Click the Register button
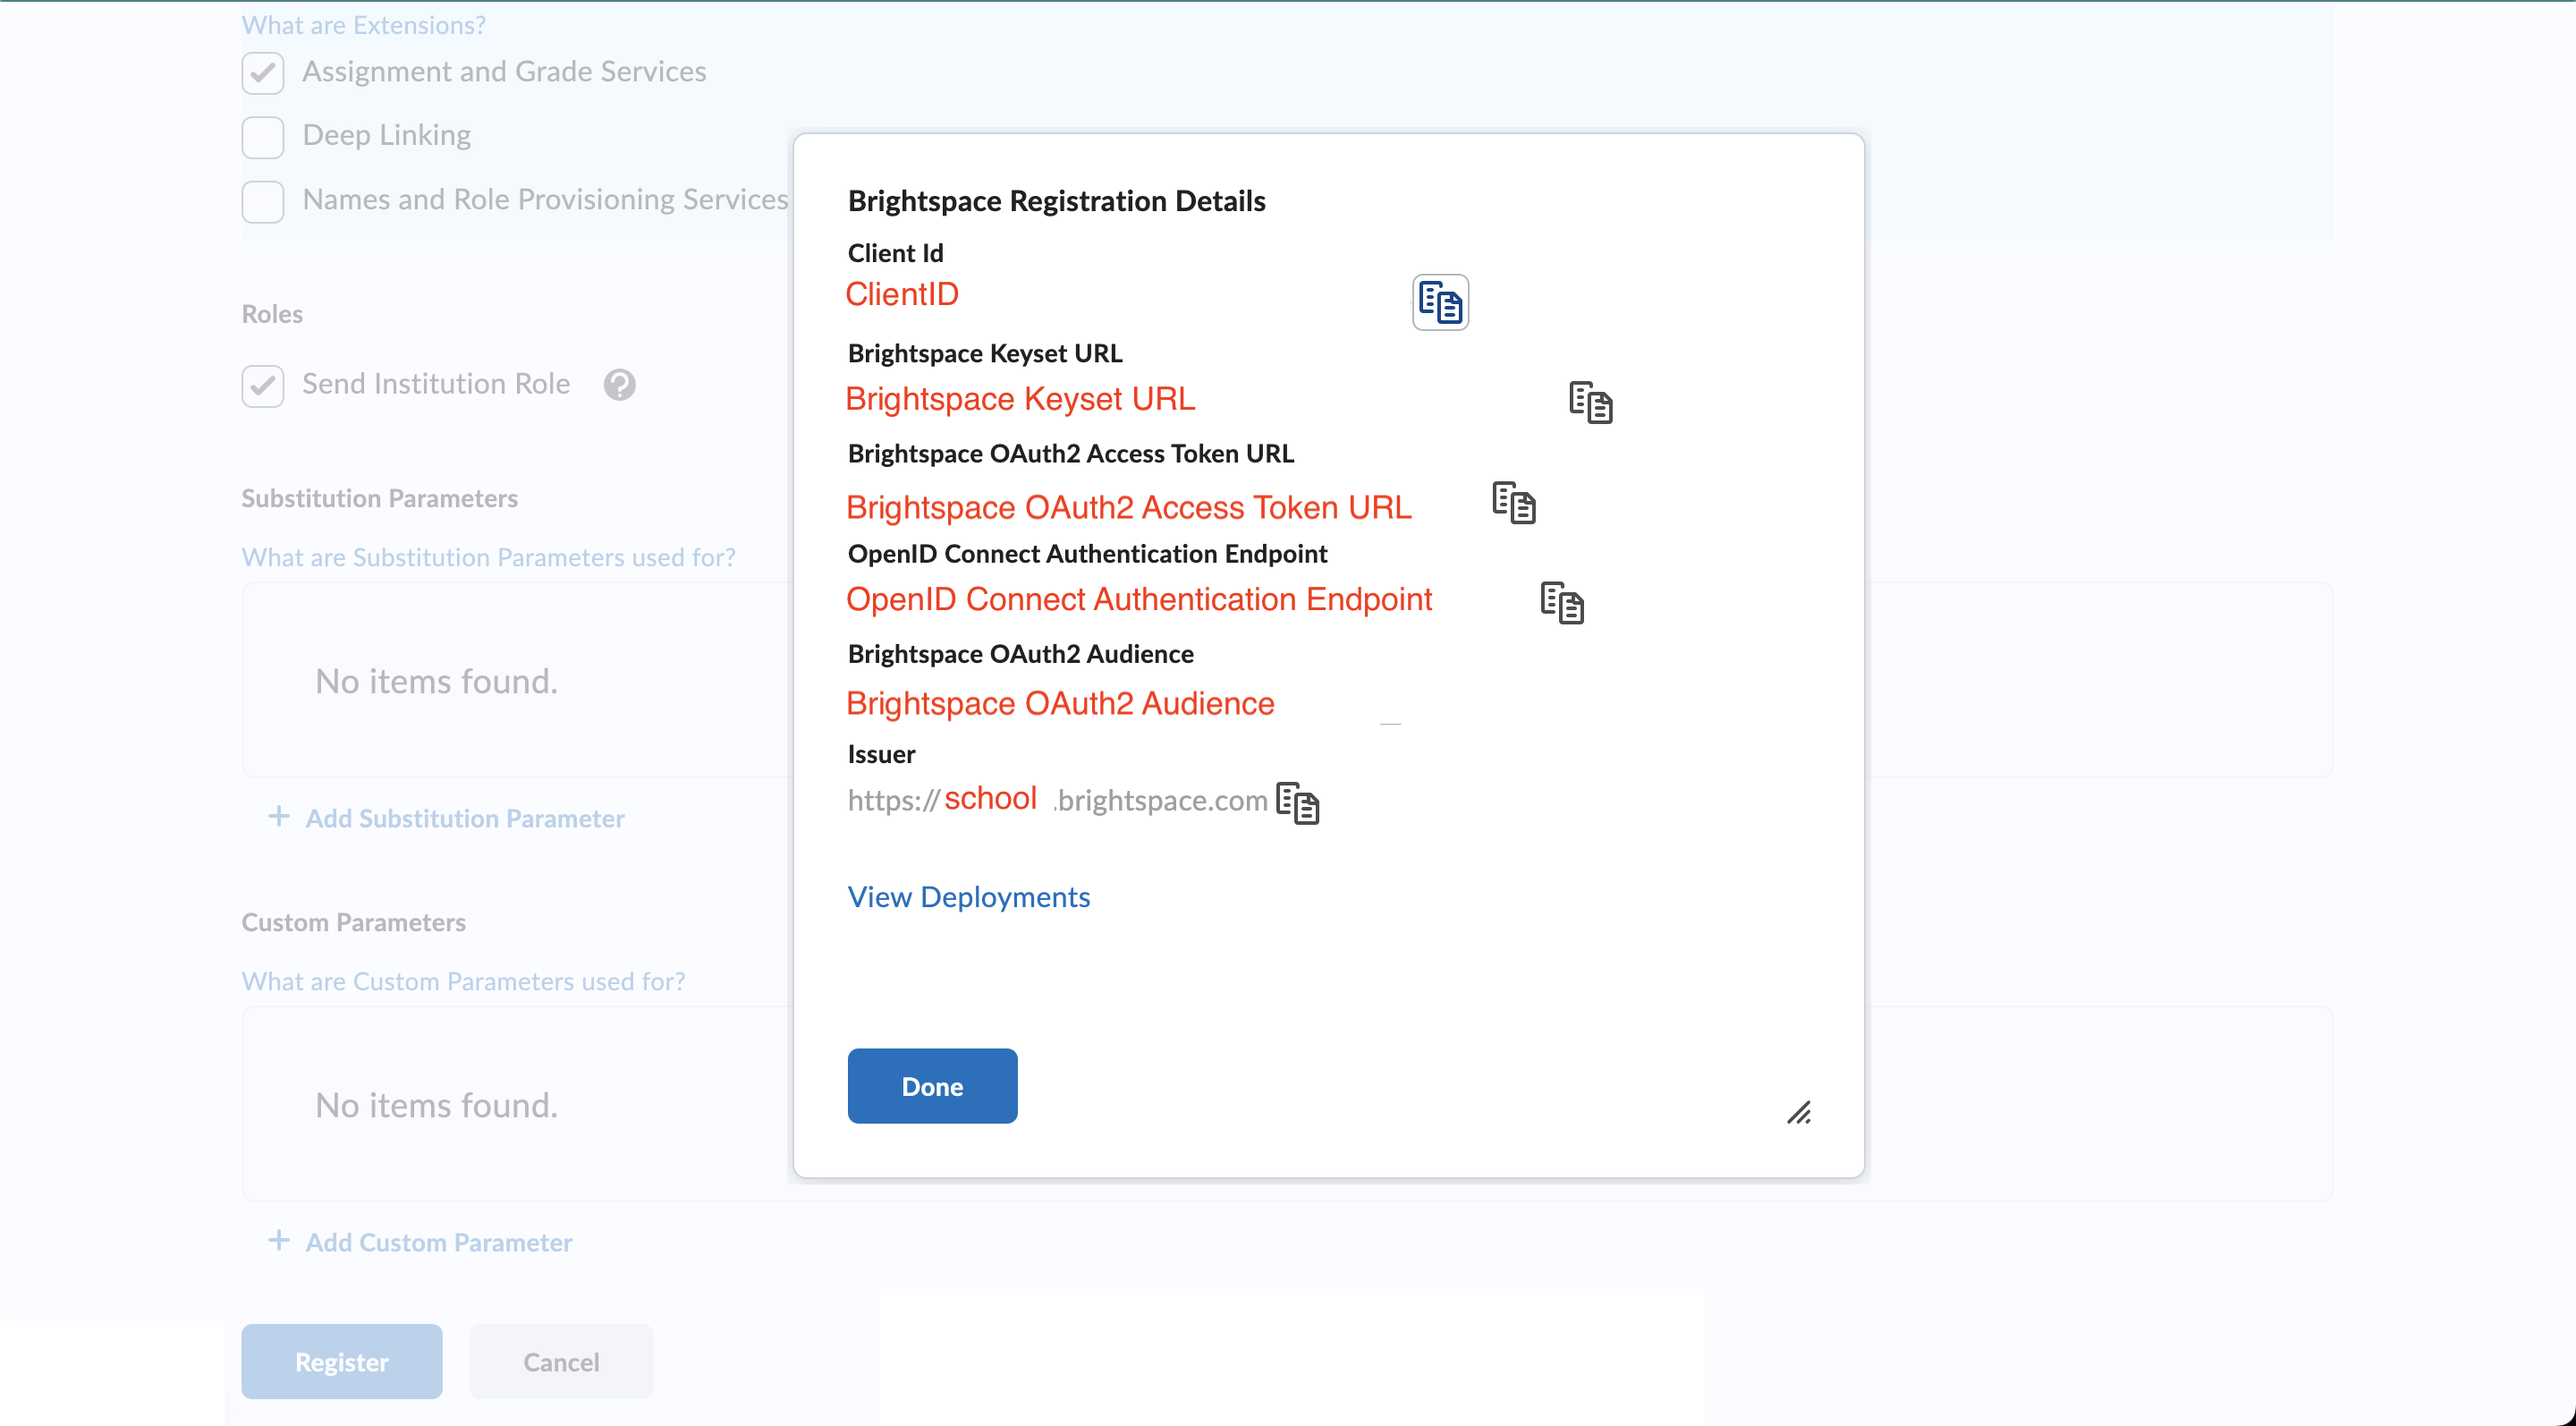Image resolution: width=2576 pixels, height=1426 pixels. (341, 1361)
